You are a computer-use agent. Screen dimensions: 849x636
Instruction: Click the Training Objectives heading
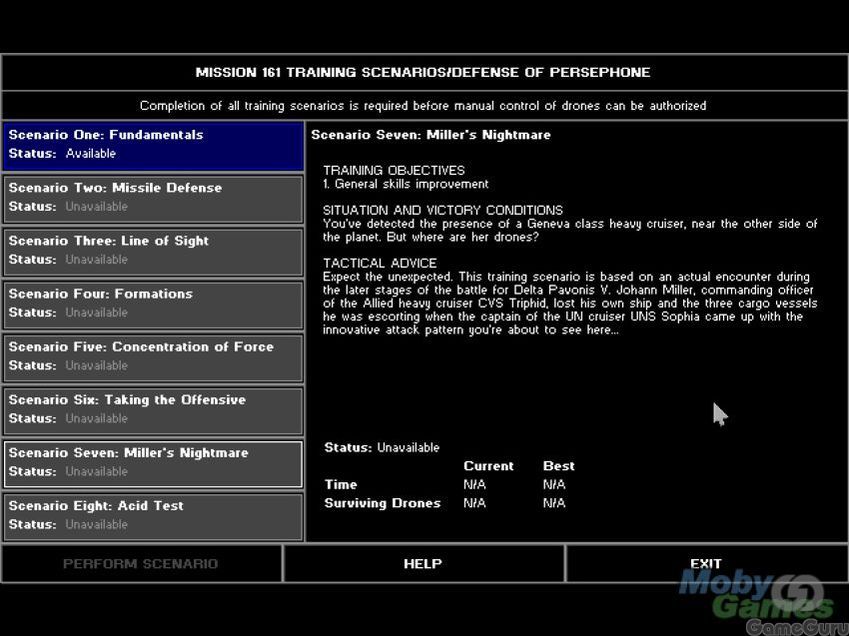coord(394,170)
